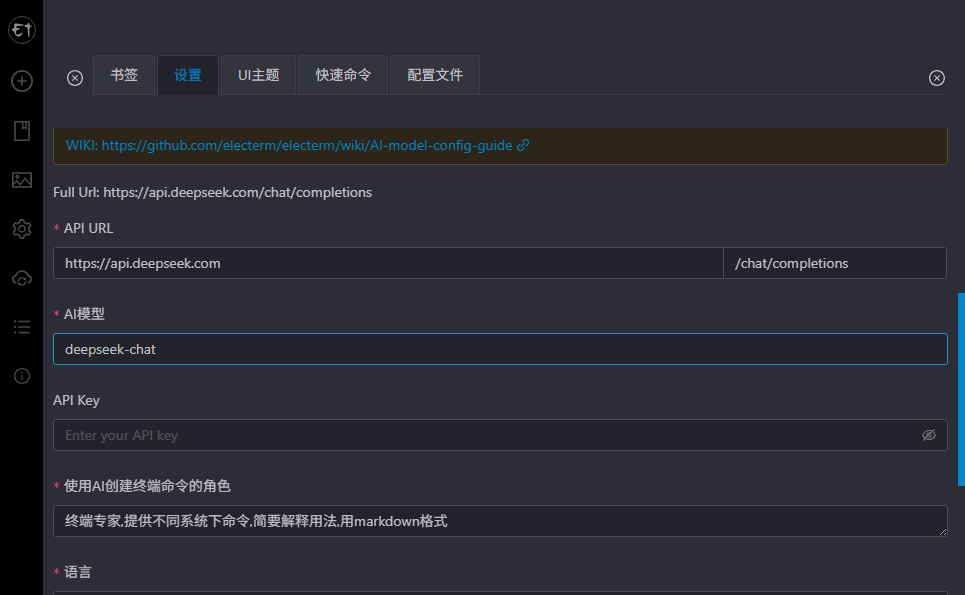Open sync settings via the cloud icon

[x=21, y=278]
